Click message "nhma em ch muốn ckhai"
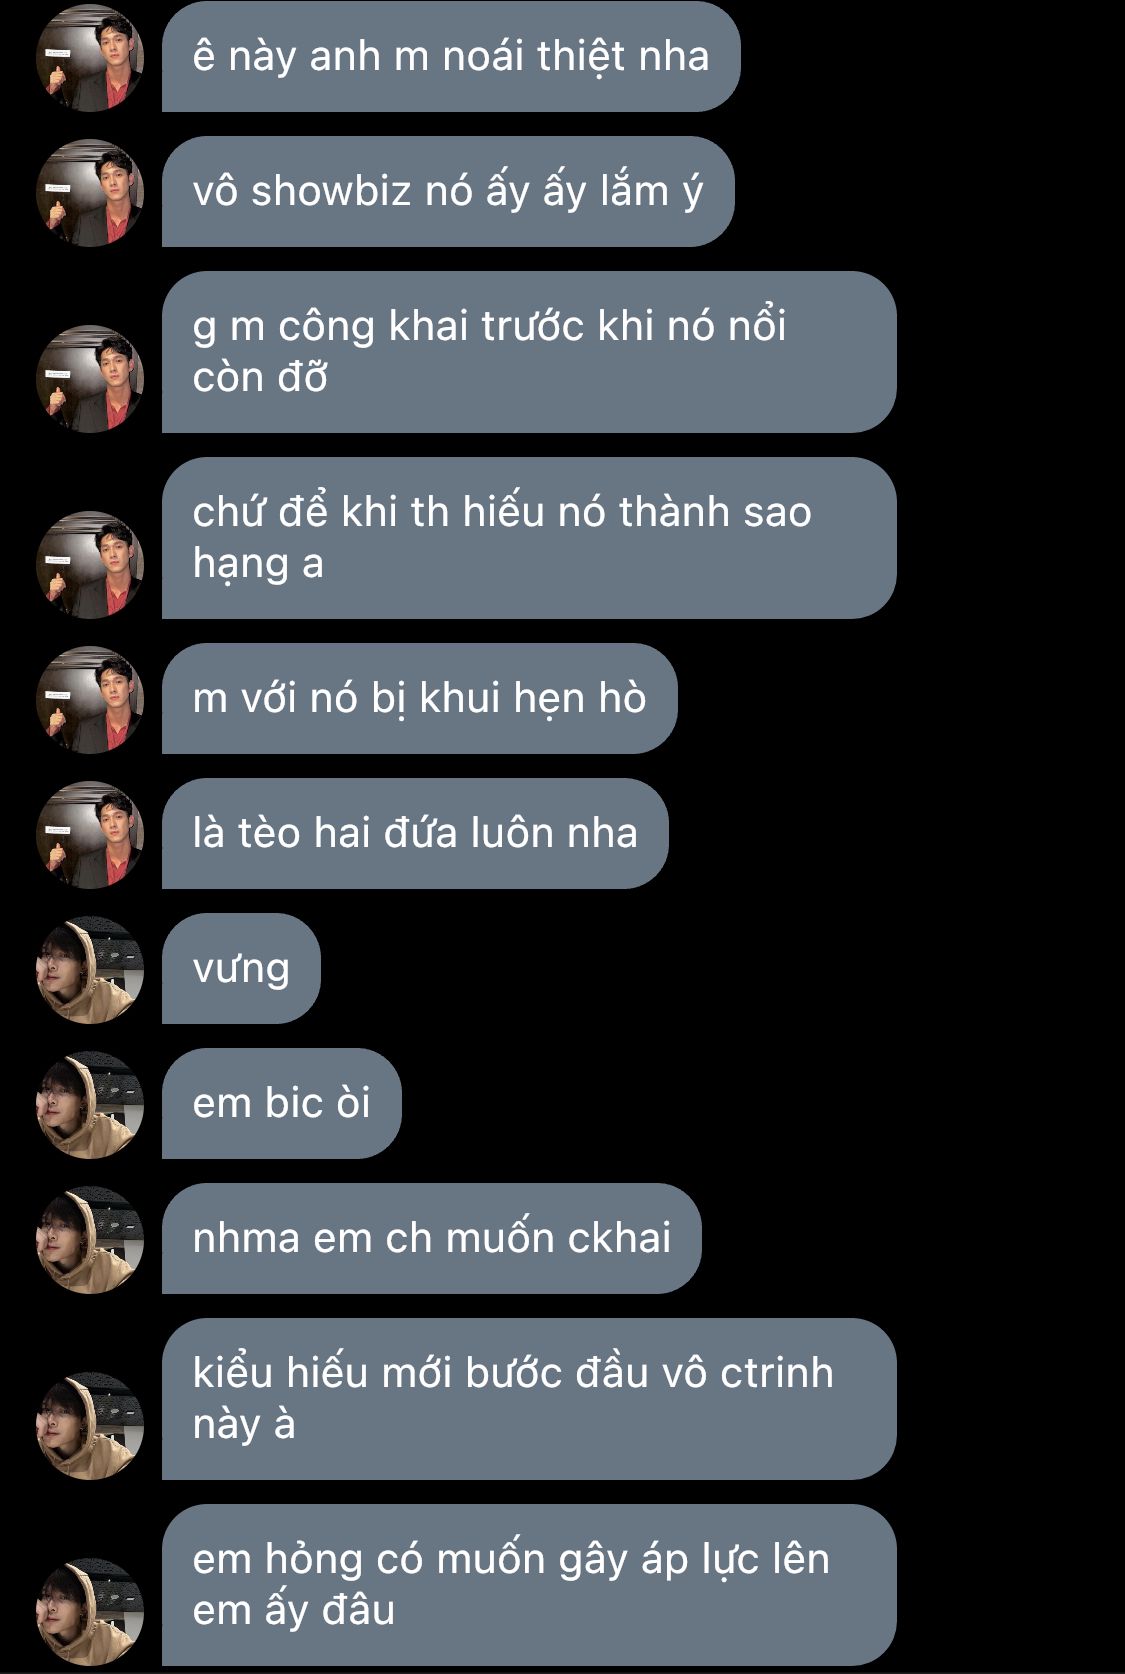Viewport: 1125px width, 1674px height. (432, 1238)
